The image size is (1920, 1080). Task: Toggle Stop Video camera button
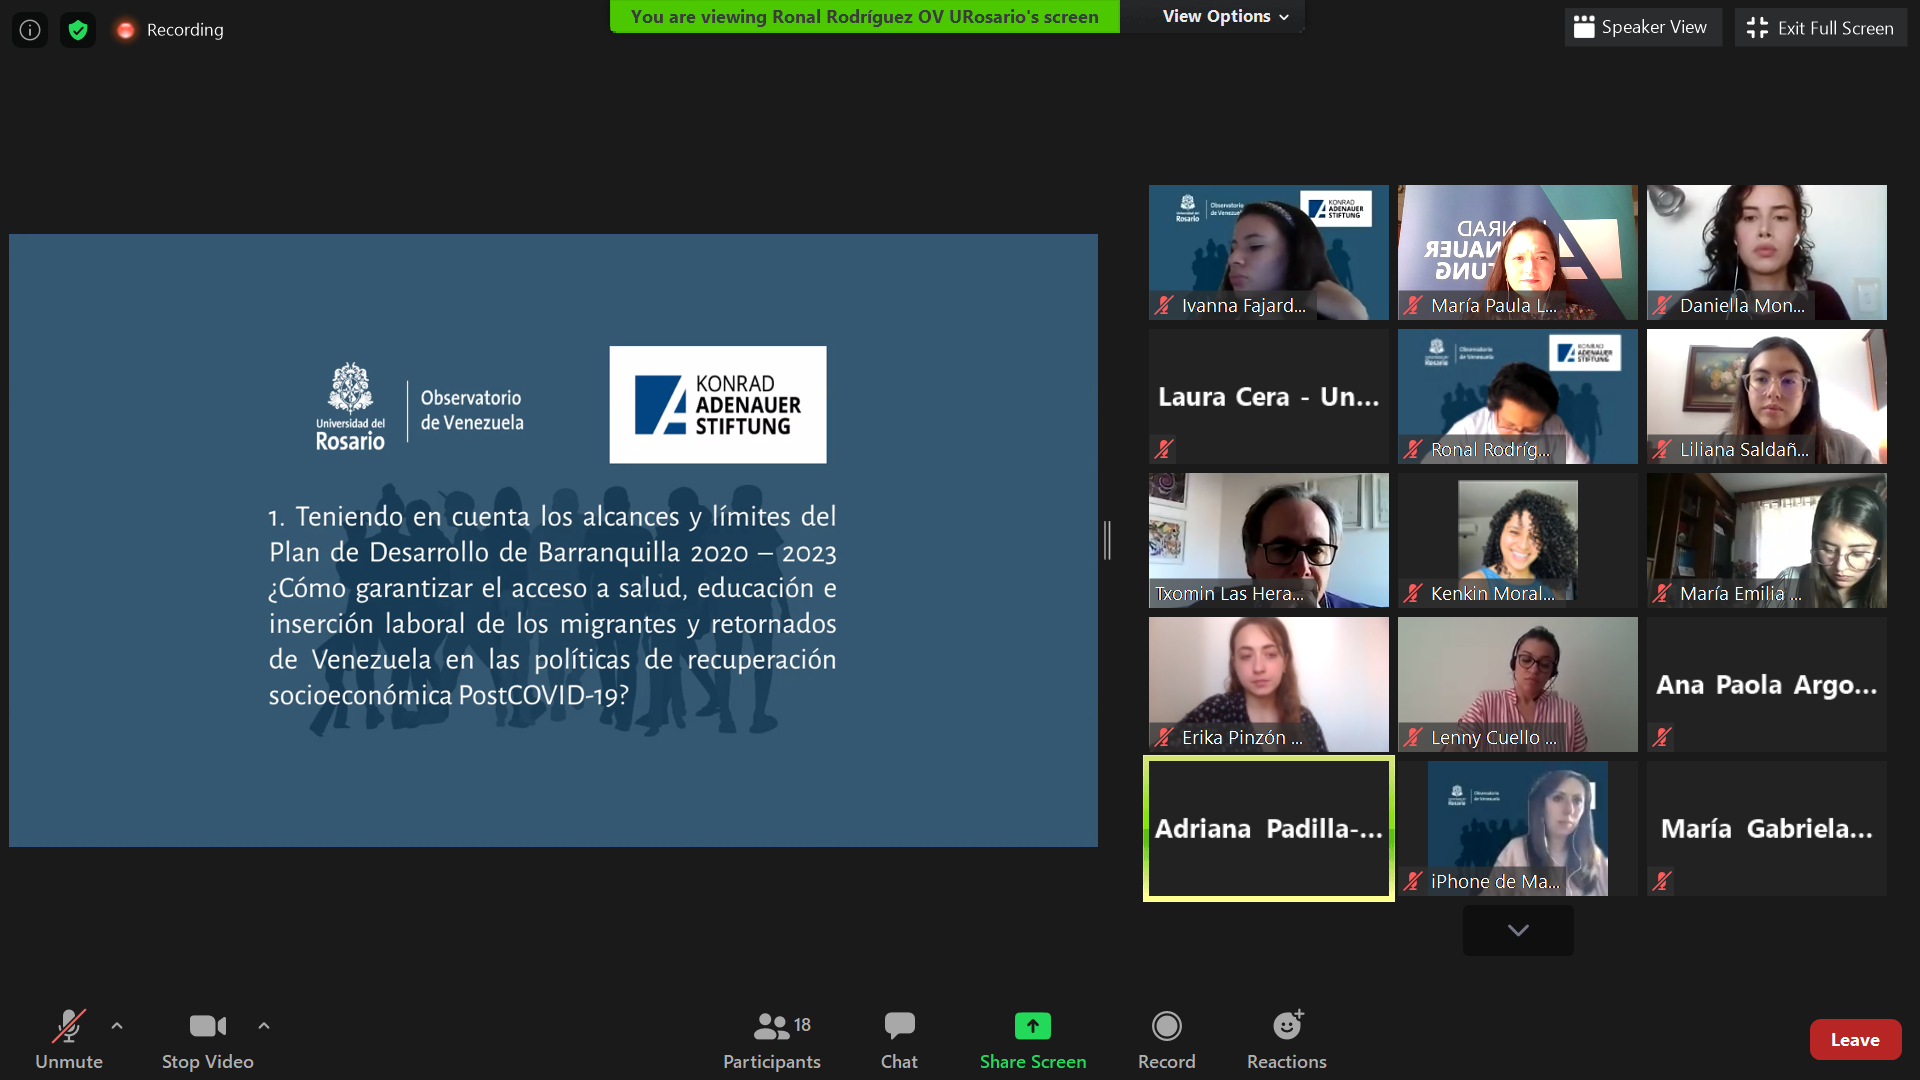(207, 1040)
